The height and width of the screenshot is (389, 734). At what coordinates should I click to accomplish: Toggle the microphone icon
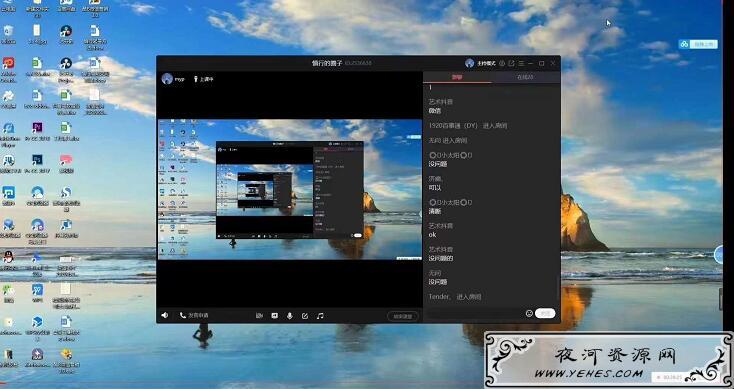click(x=290, y=316)
